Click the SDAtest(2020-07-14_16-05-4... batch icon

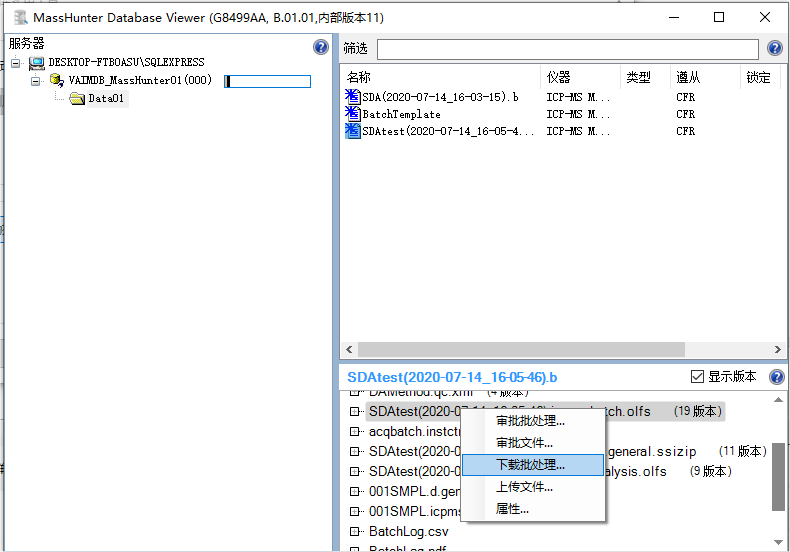[x=353, y=131]
